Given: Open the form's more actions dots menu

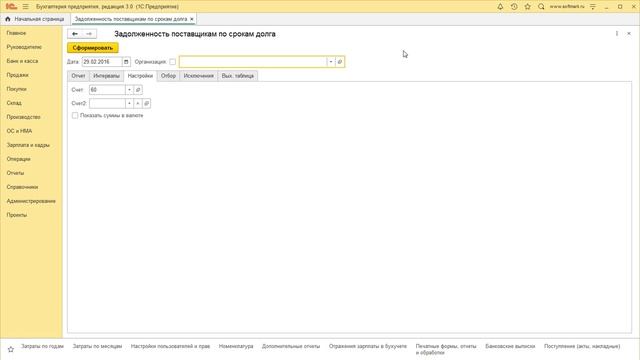Looking at the screenshot, I should 617,33.
